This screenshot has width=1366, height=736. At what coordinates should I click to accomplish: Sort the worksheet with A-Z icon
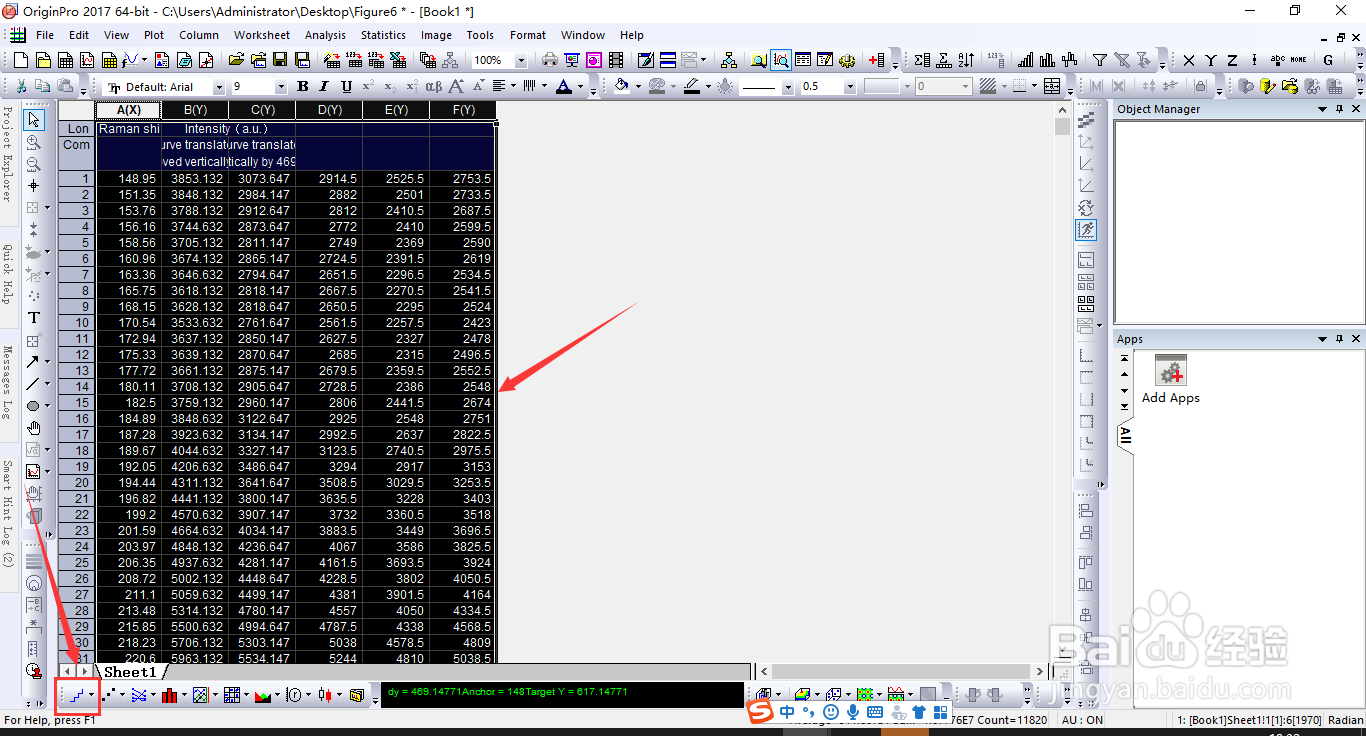click(966, 60)
